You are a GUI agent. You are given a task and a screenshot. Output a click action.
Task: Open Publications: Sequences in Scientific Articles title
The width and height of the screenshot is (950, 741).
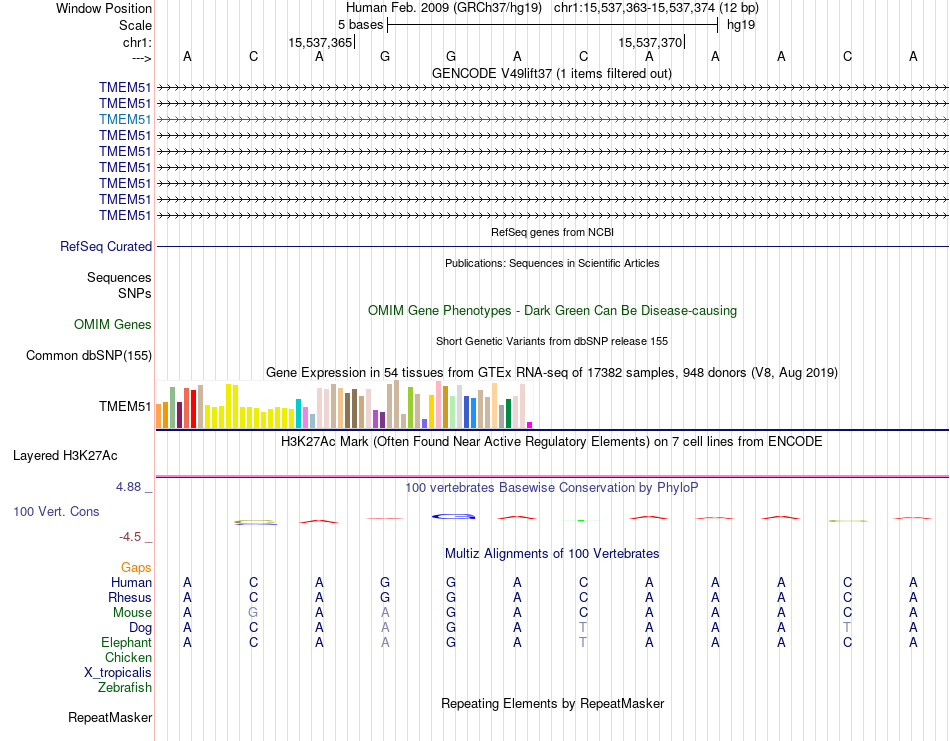tap(552, 263)
